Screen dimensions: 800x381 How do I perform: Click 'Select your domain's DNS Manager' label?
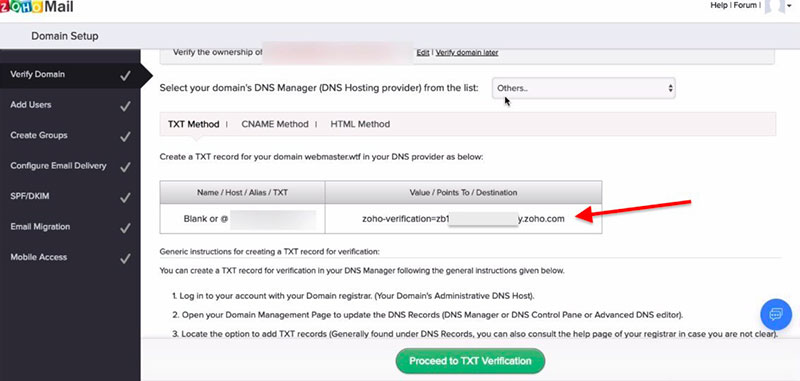pyautogui.click(x=319, y=88)
